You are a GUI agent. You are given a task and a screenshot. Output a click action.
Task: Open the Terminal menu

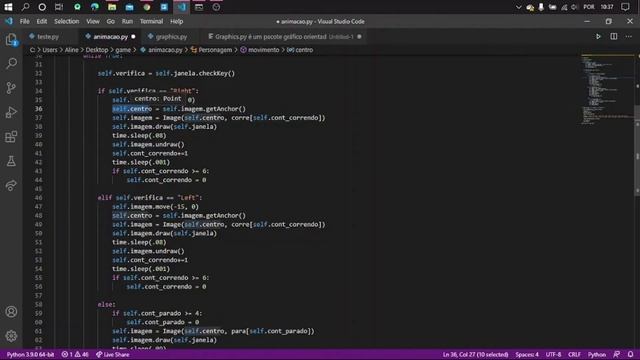click(151, 21)
